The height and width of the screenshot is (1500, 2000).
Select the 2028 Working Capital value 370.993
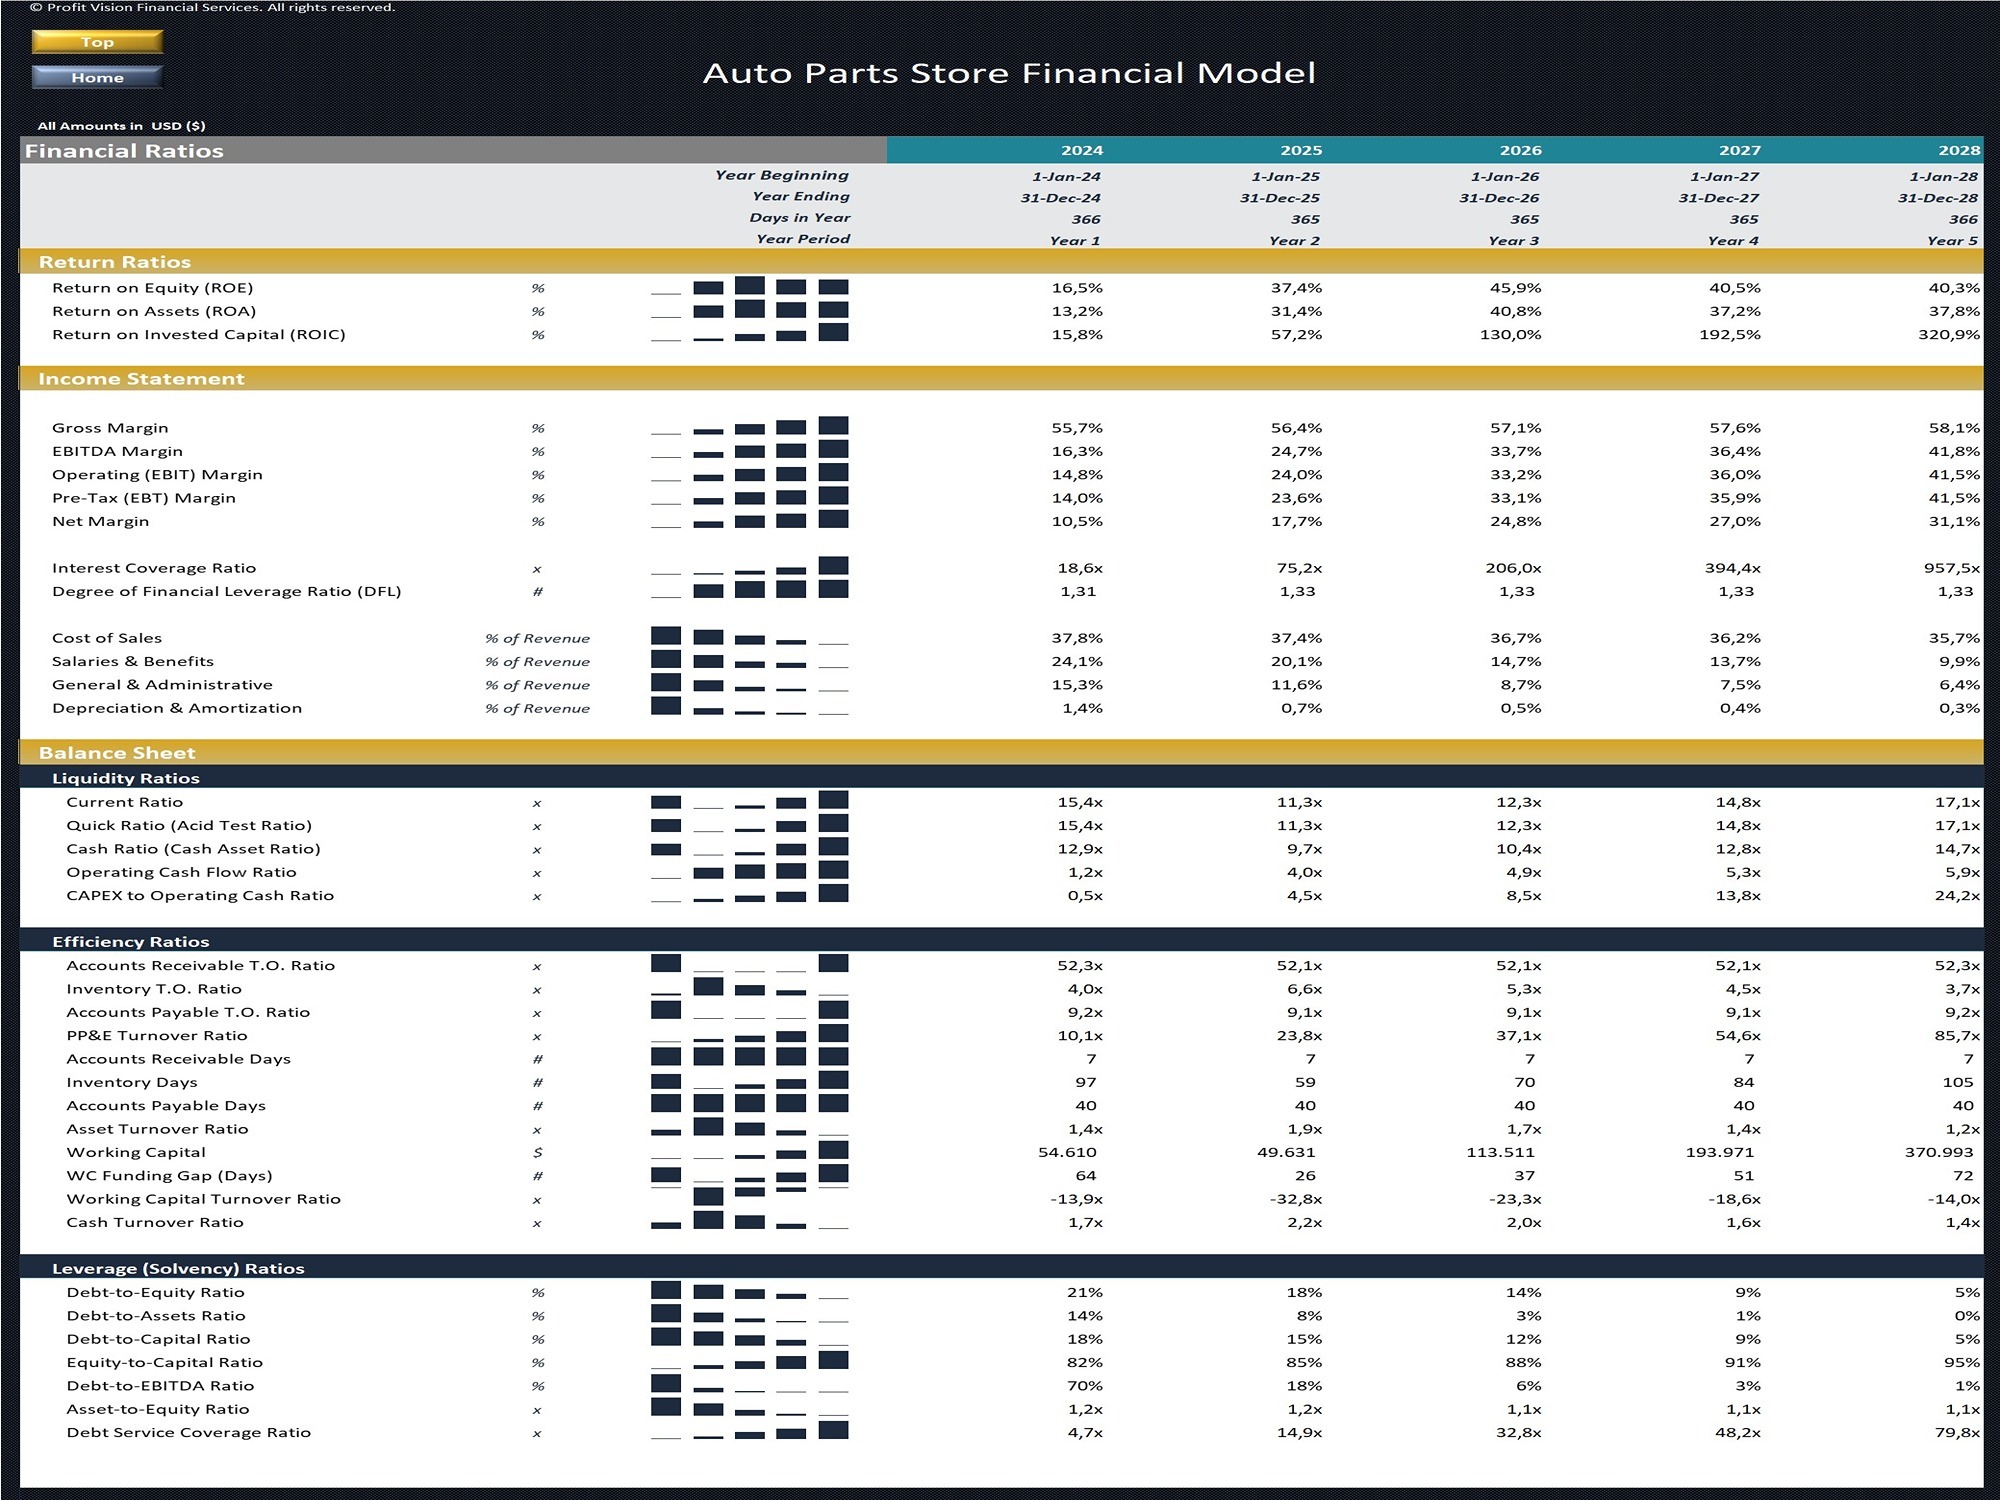tap(1939, 1152)
